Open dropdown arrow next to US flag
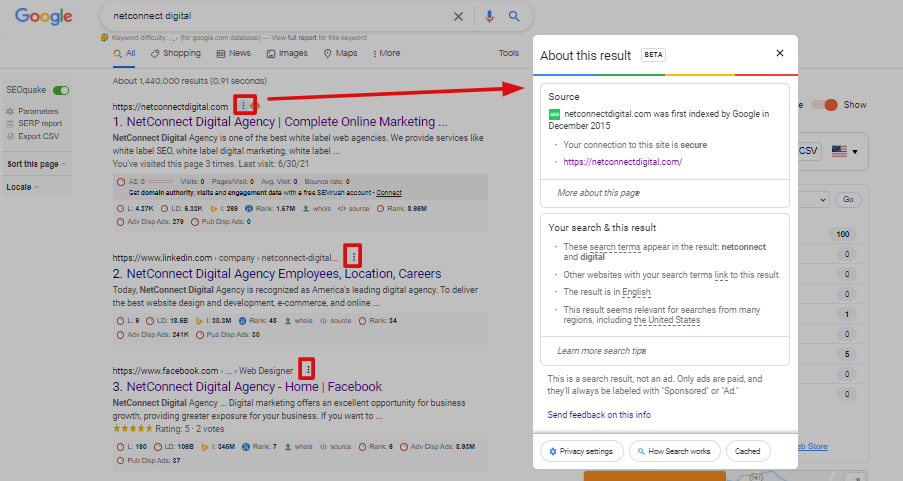The height and width of the screenshot is (481, 903). coord(855,152)
